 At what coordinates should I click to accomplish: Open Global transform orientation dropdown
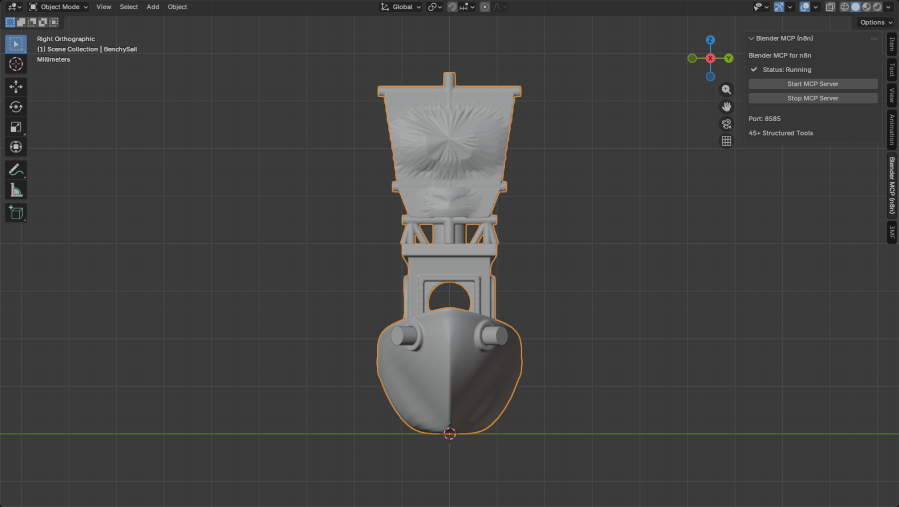click(x=401, y=7)
